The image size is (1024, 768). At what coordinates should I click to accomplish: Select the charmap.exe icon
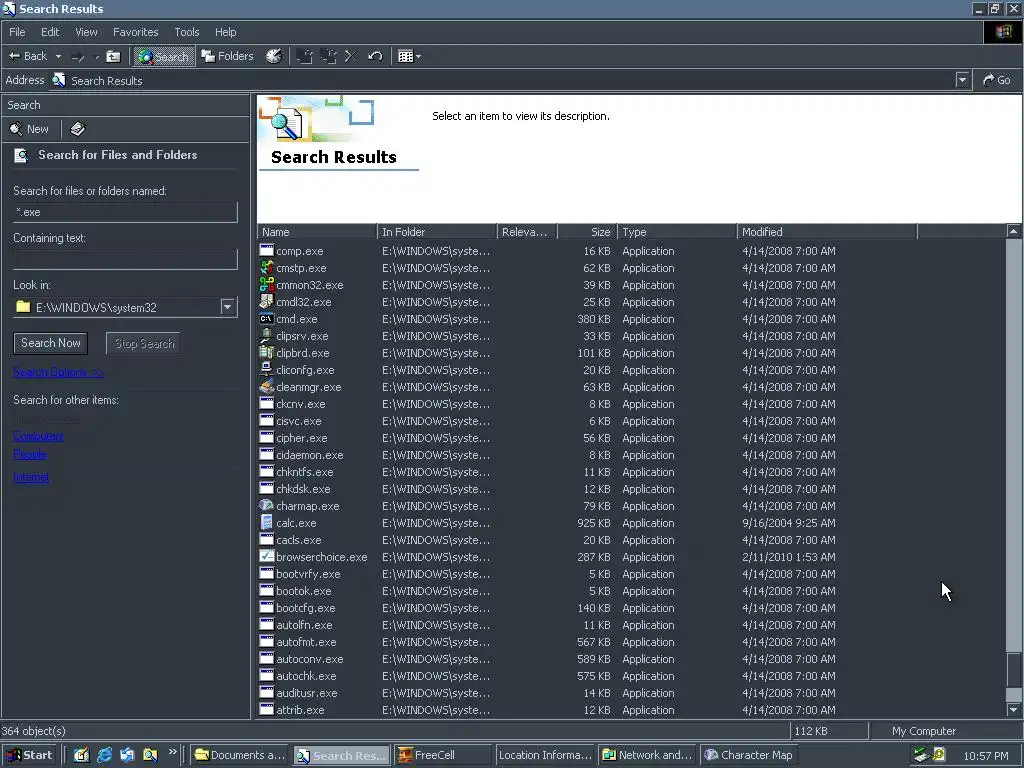(266, 505)
